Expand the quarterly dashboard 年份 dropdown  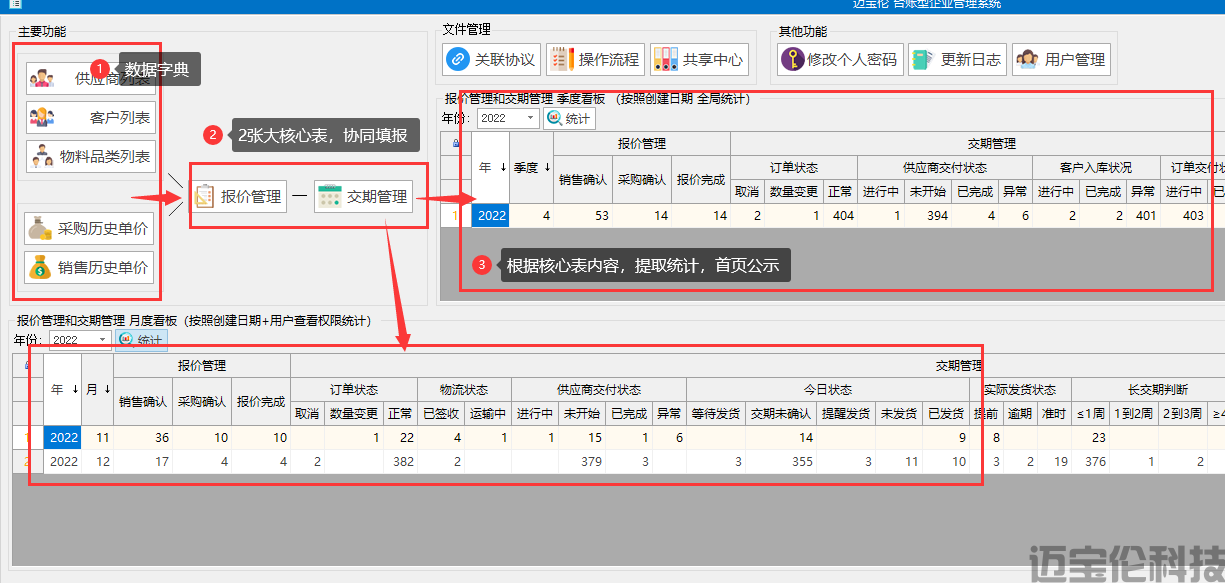point(531,119)
